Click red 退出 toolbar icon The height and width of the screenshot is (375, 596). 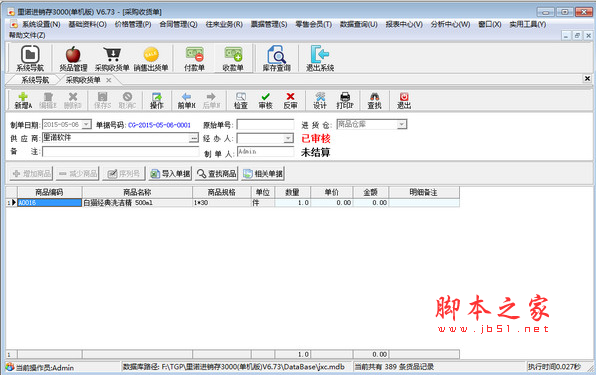click(x=404, y=101)
